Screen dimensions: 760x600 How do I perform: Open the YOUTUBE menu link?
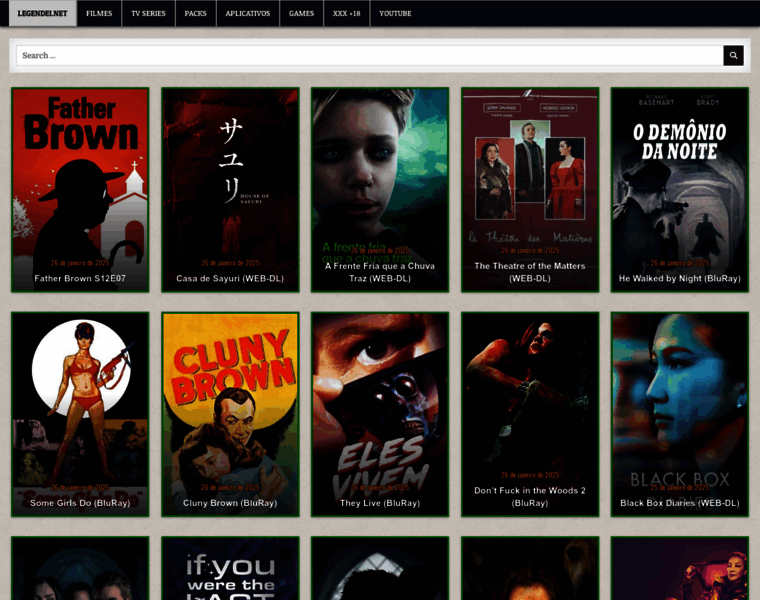pyautogui.click(x=395, y=14)
